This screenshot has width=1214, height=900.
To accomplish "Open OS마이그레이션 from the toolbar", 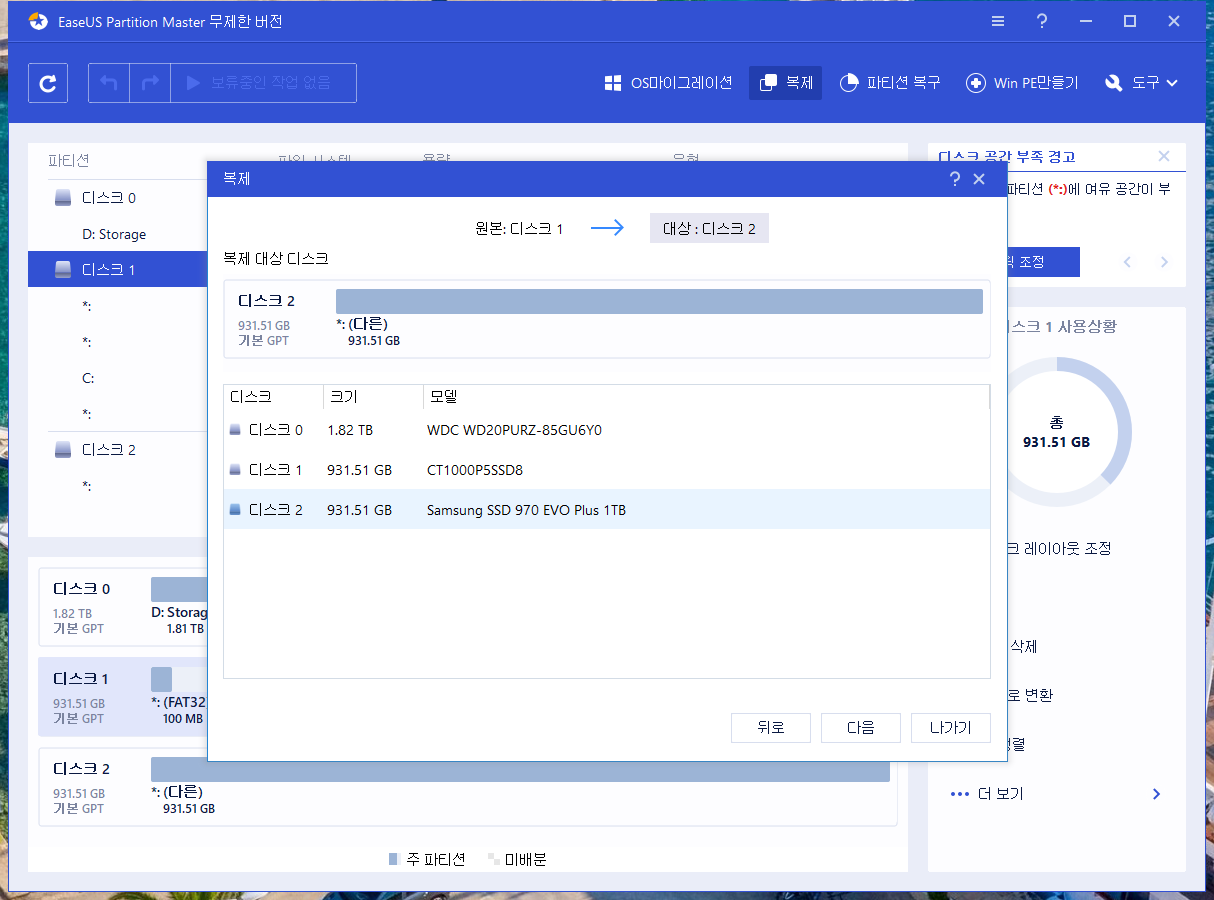I will coord(668,83).
